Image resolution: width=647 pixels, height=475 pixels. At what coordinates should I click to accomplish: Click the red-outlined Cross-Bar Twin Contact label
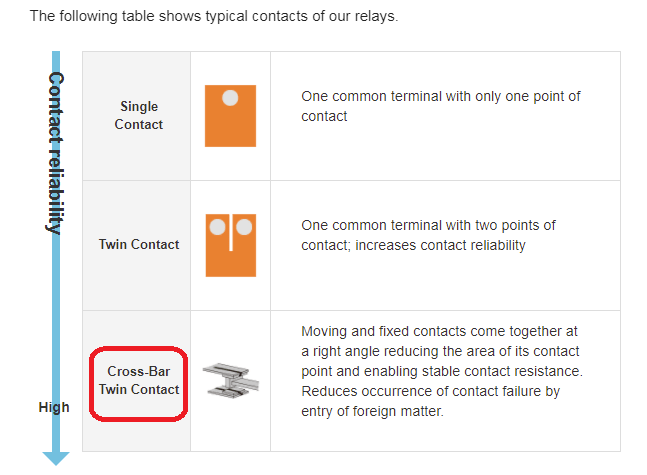point(139,384)
